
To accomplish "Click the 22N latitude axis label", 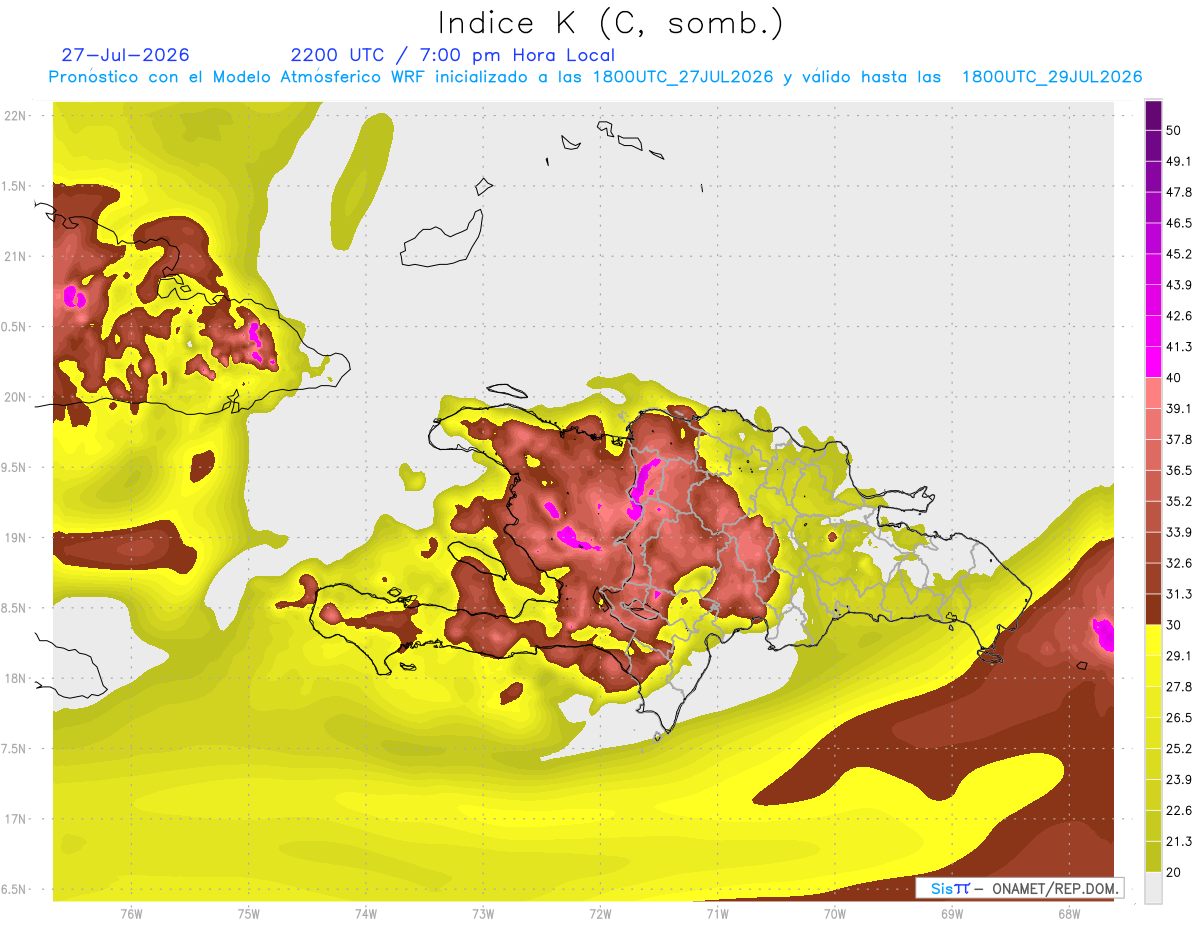I will (15, 115).
